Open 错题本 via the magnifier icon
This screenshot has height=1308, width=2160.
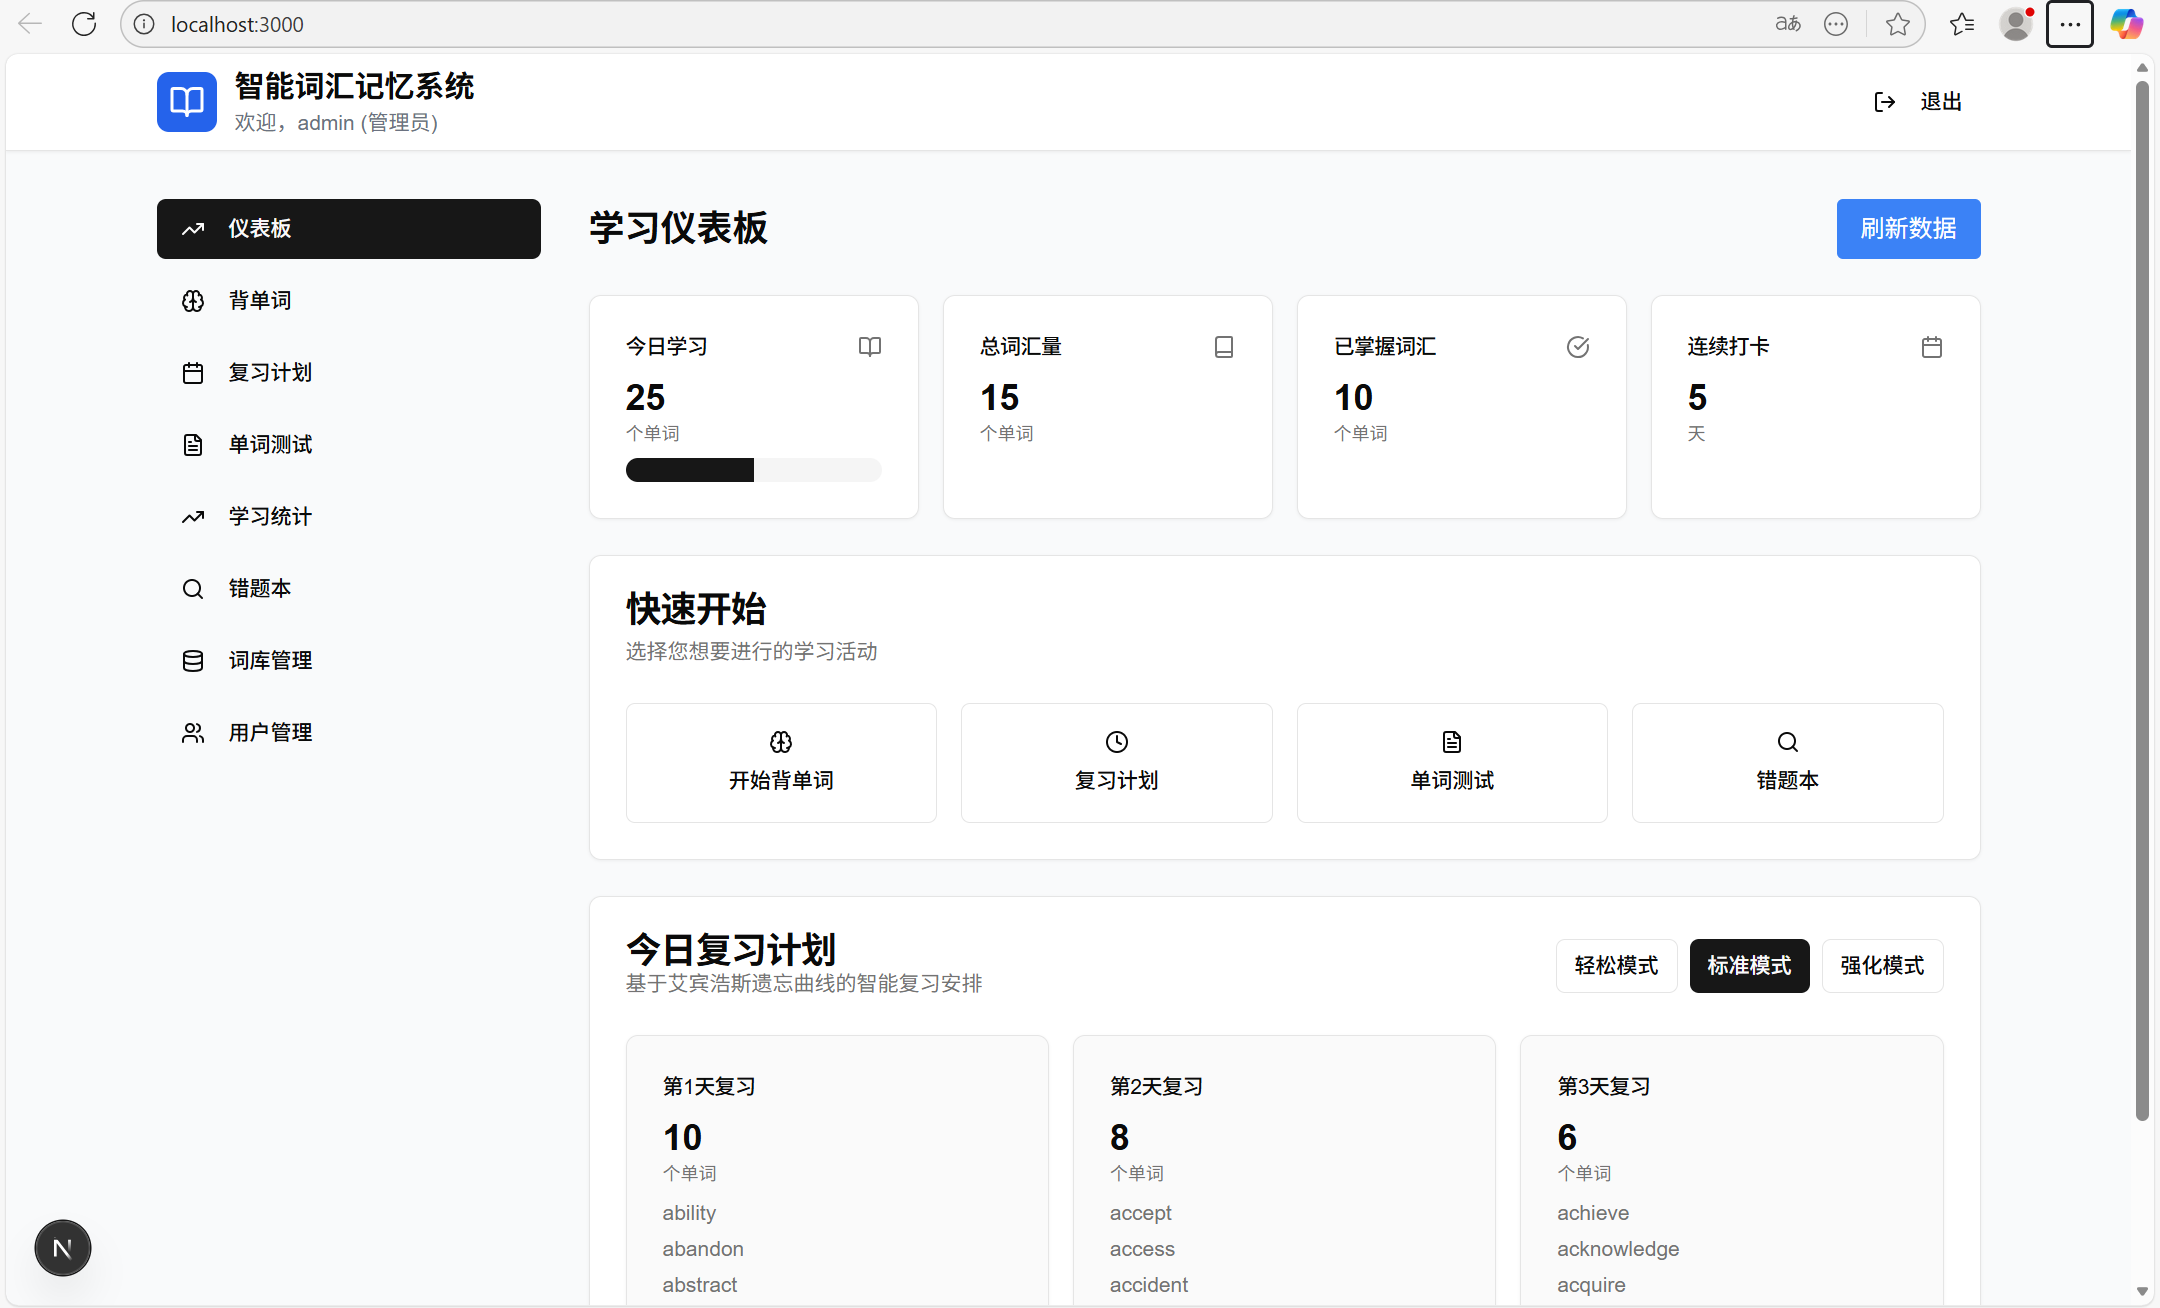(193, 588)
